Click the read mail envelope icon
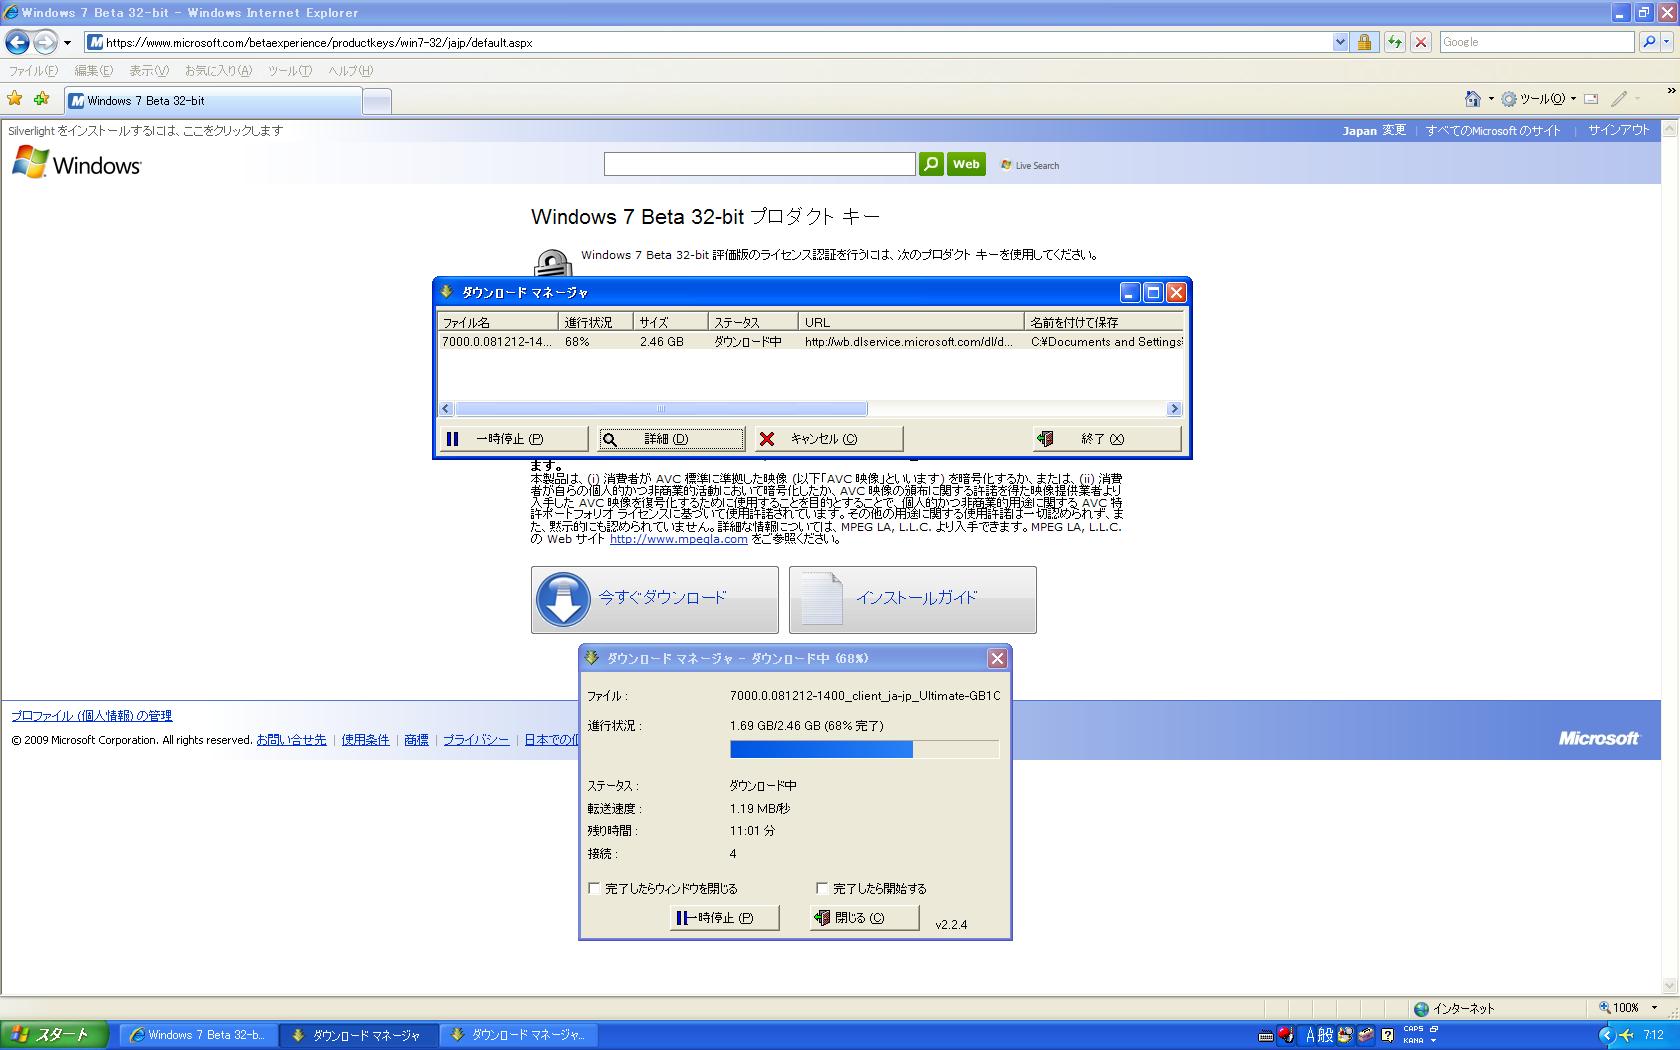Screen dimensions: 1680x1050 pos(1591,99)
